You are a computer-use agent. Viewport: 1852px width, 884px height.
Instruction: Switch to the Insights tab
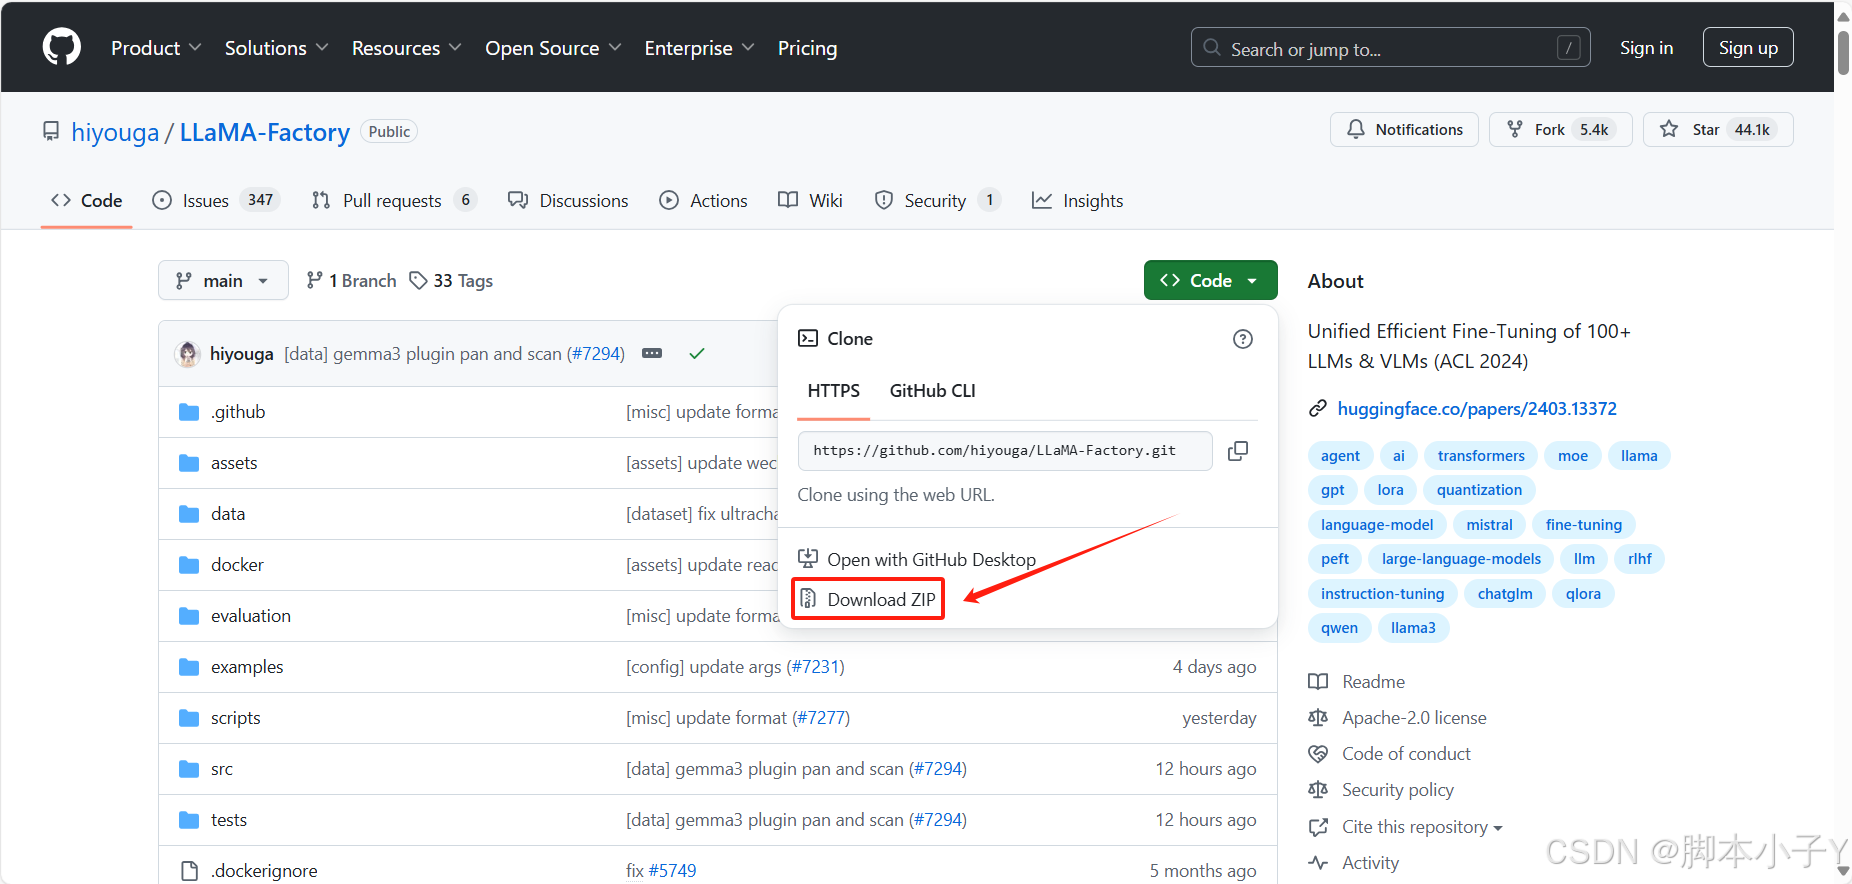[x=1077, y=201]
